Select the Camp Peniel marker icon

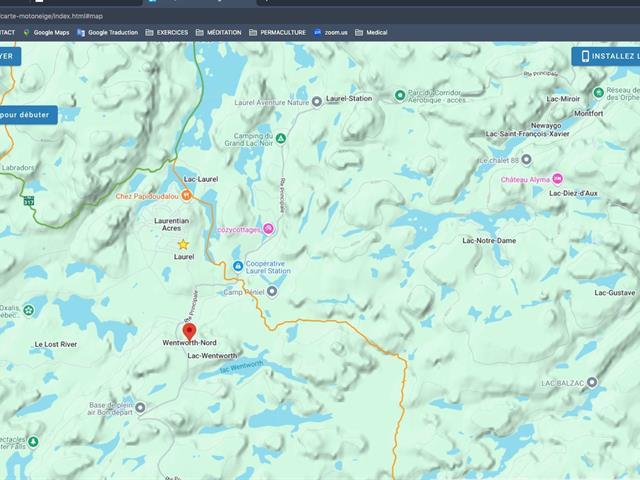tap(271, 292)
